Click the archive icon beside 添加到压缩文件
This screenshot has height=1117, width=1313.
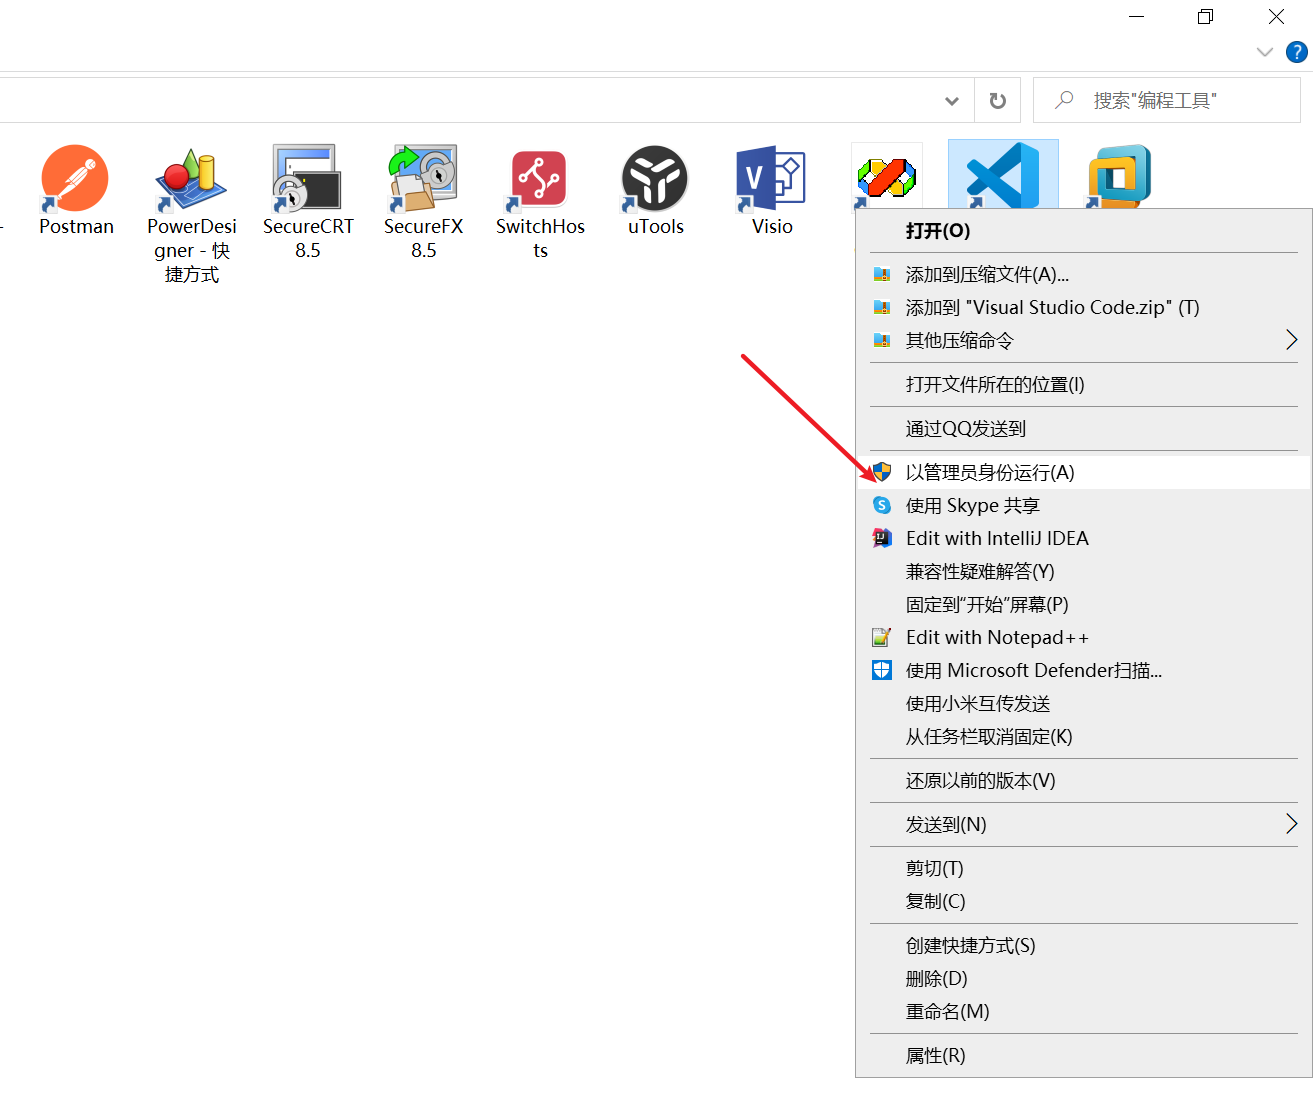pos(882,274)
